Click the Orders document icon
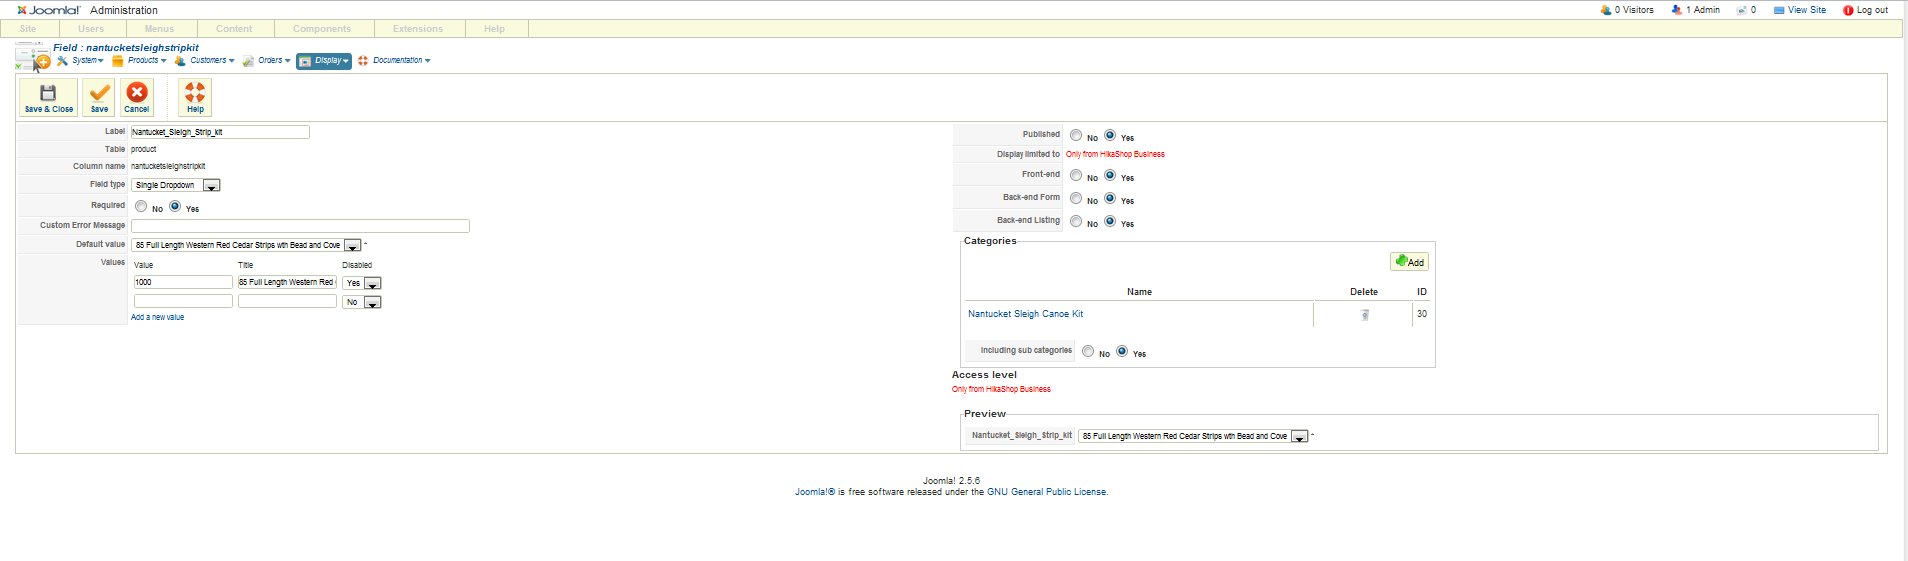The height and width of the screenshot is (561, 1908). (248, 61)
